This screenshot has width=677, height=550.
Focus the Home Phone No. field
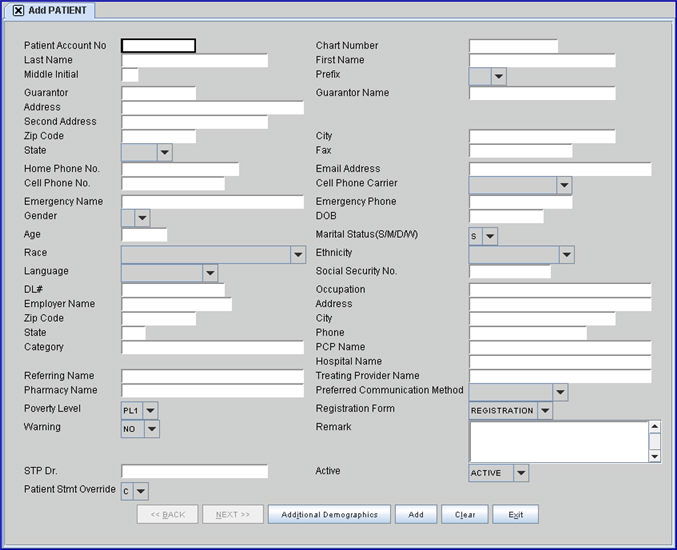tap(180, 169)
